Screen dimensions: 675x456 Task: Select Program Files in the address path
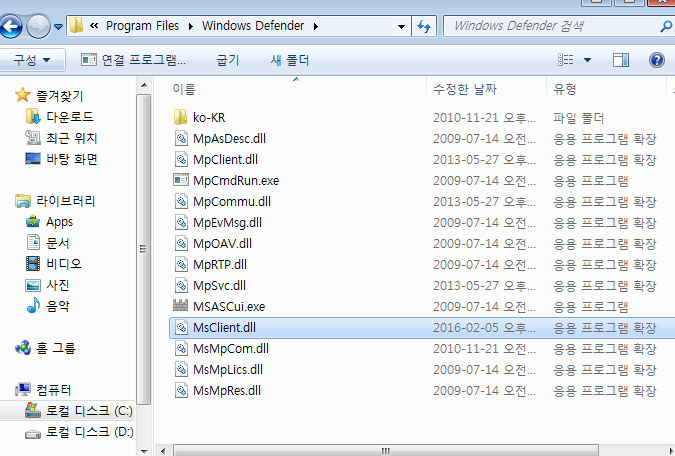[142, 26]
